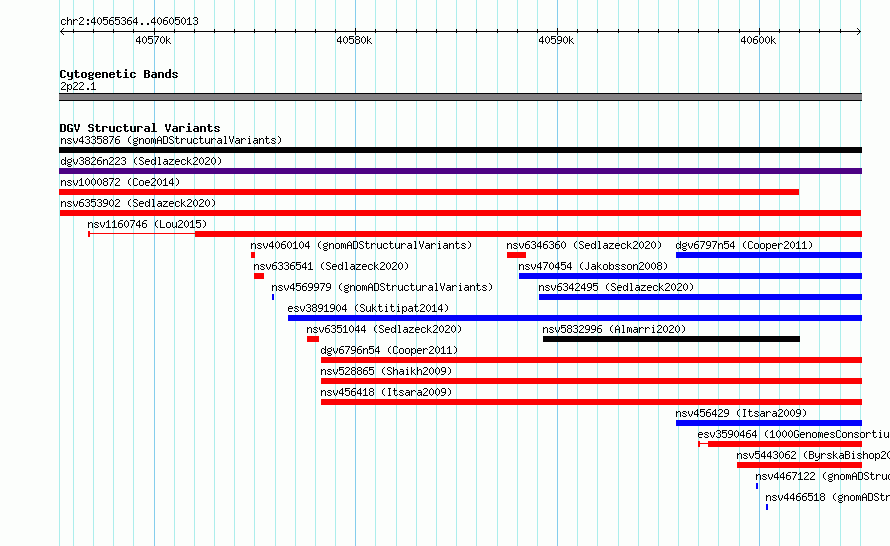Click the nsv4569979 gnomADStructuralVariants label
Screen dimensions: 890x546
pyautogui.click(x=382, y=287)
